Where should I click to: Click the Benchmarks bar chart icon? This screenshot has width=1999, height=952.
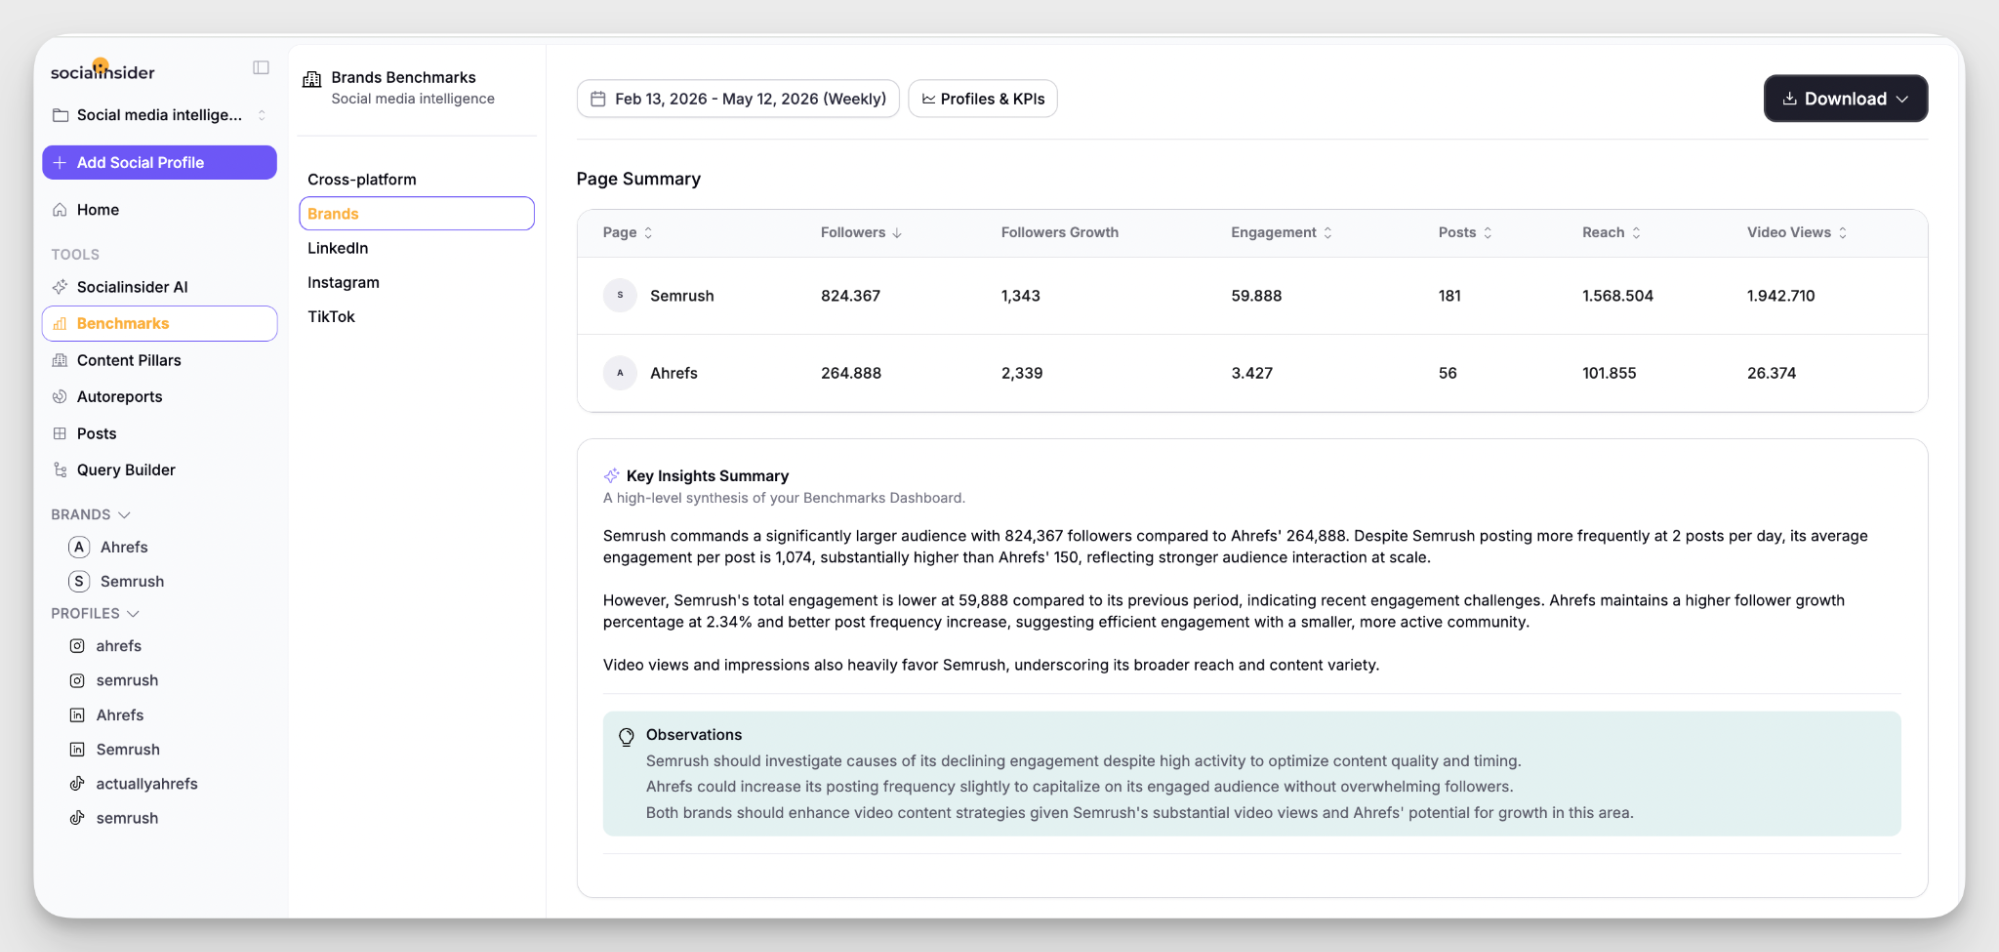pyautogui.click(x=60, y=324)
